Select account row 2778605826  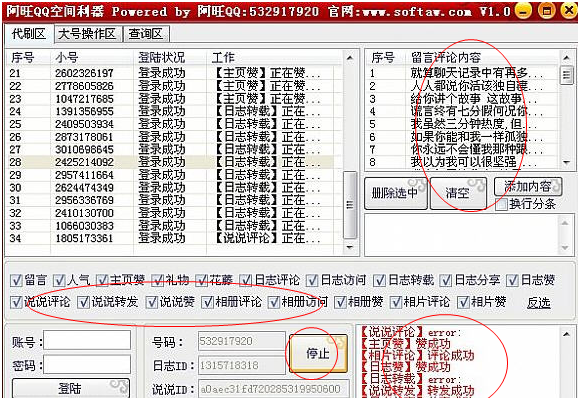[x=170, y=86]
